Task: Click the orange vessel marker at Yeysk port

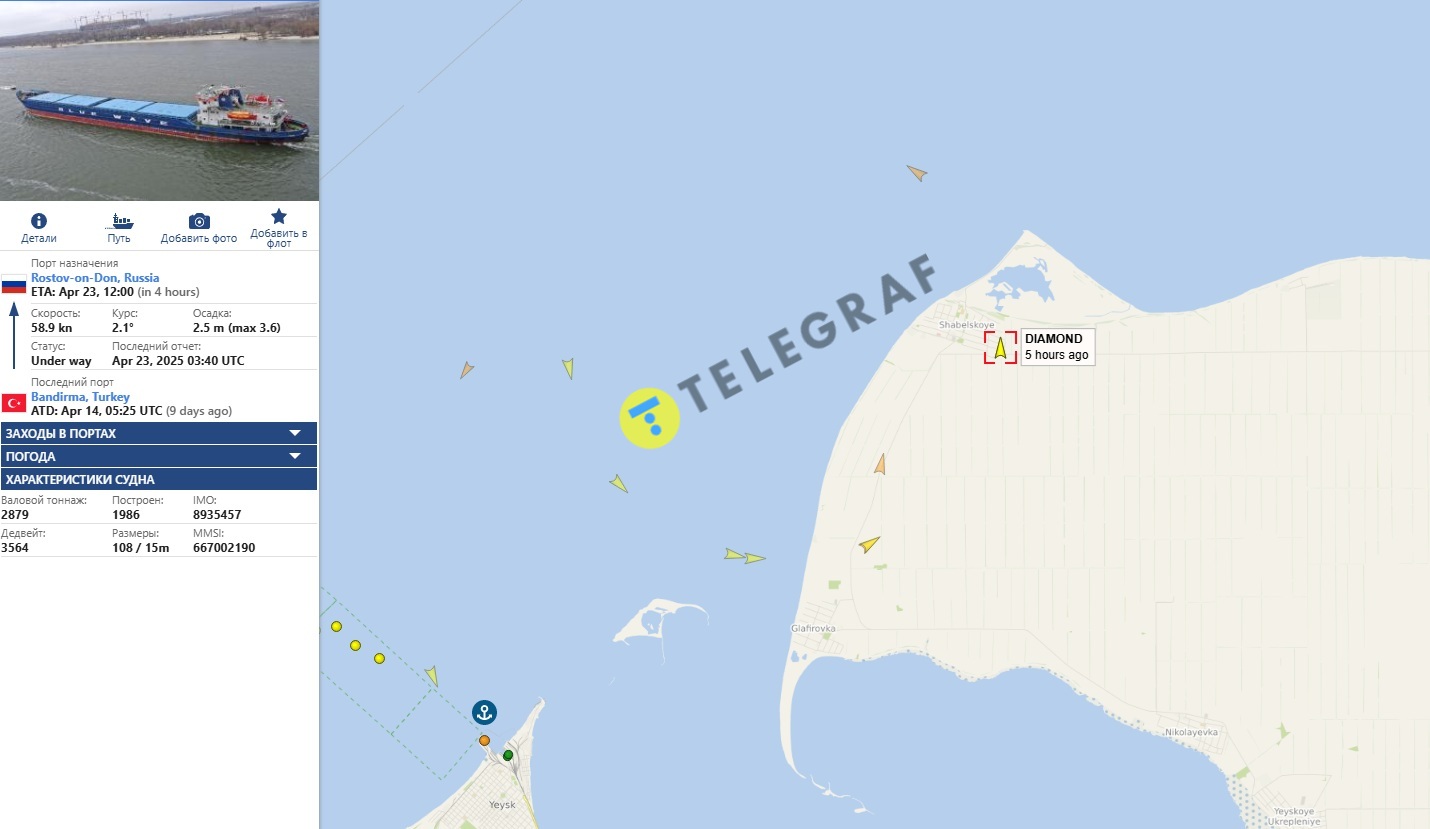Action: tap(484, 740)
